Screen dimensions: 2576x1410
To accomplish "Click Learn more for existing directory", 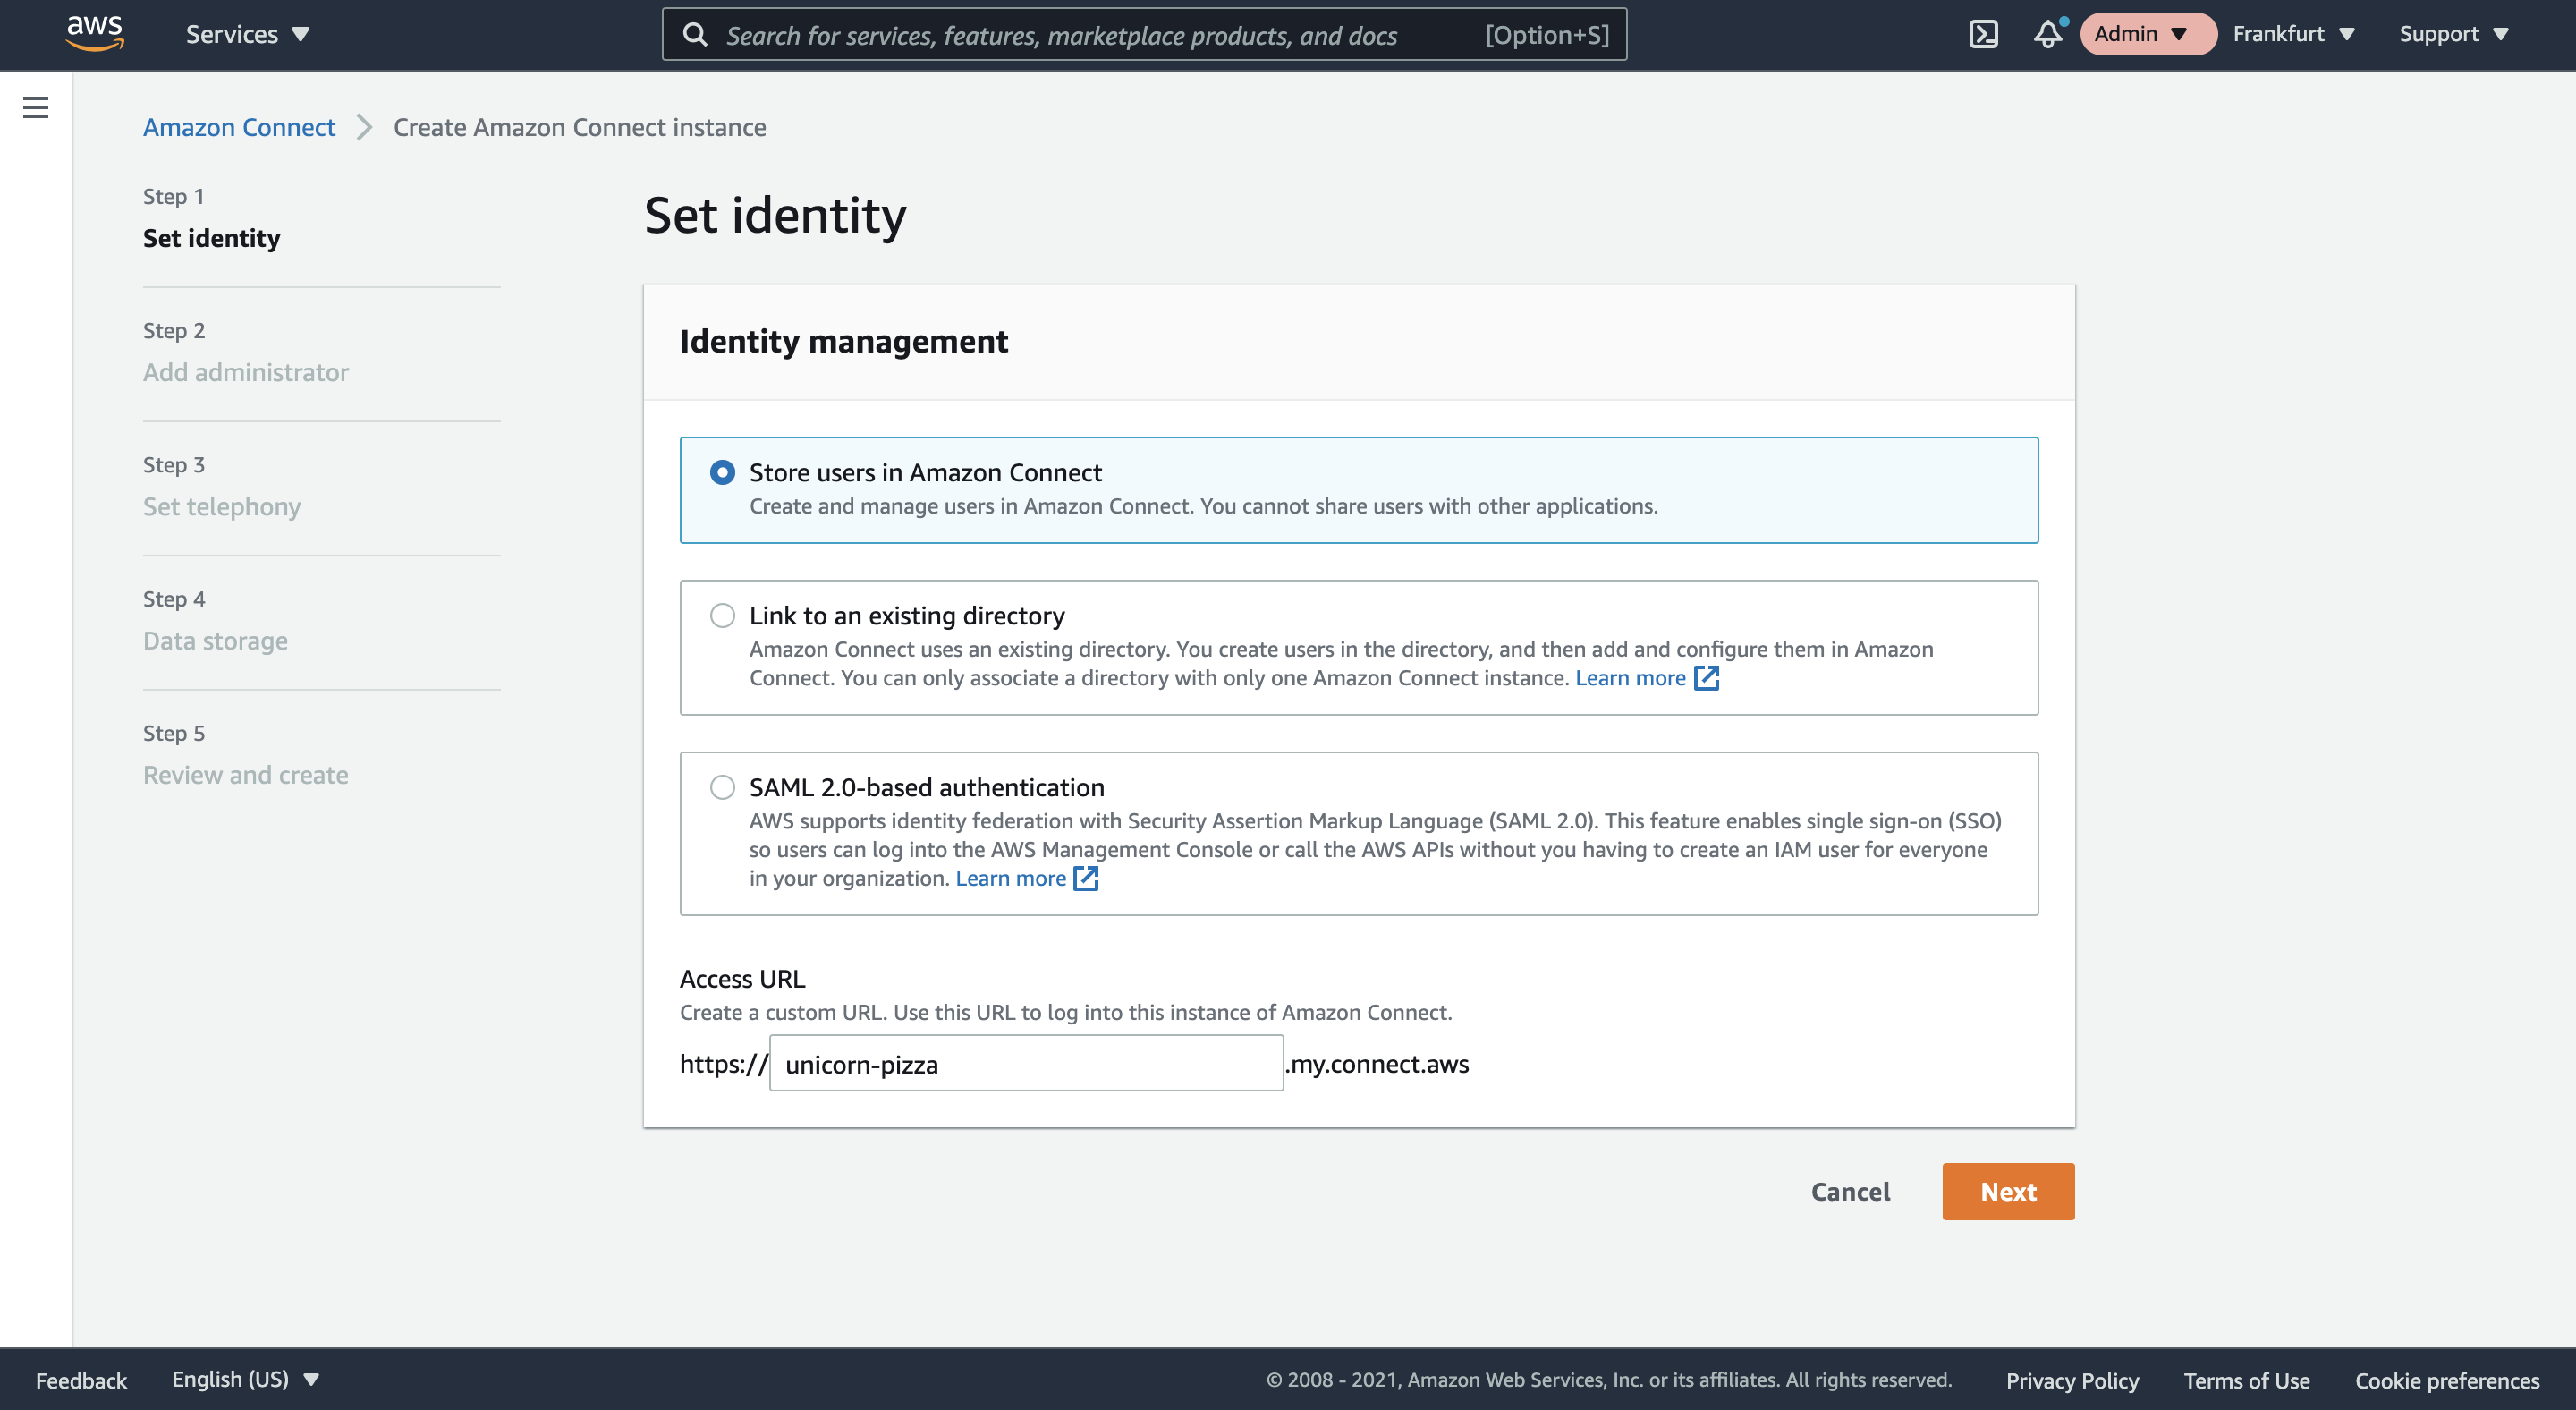I will point(1630,678).
